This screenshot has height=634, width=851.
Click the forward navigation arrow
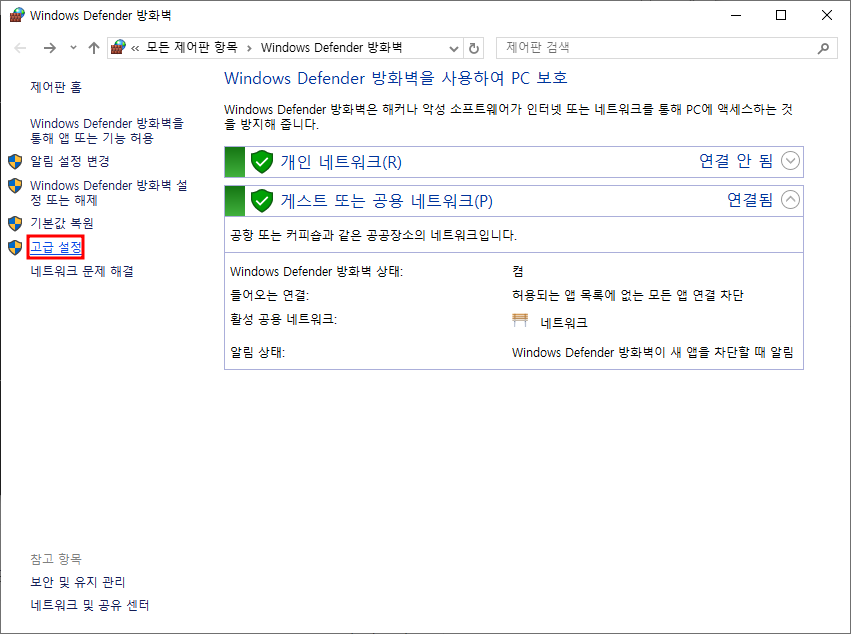49,48
